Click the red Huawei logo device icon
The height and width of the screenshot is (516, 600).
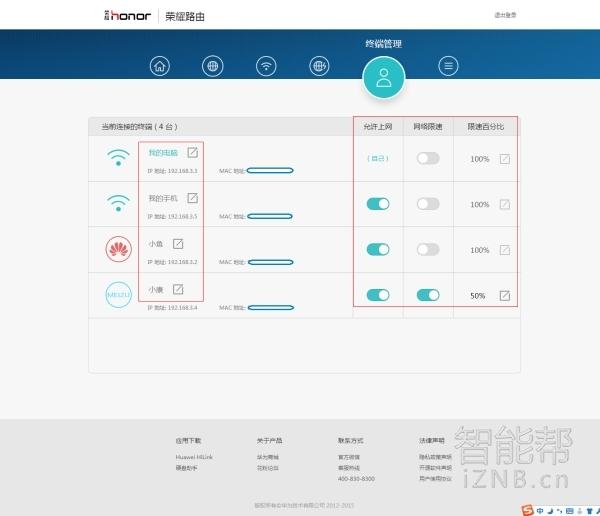click(119, 249)
